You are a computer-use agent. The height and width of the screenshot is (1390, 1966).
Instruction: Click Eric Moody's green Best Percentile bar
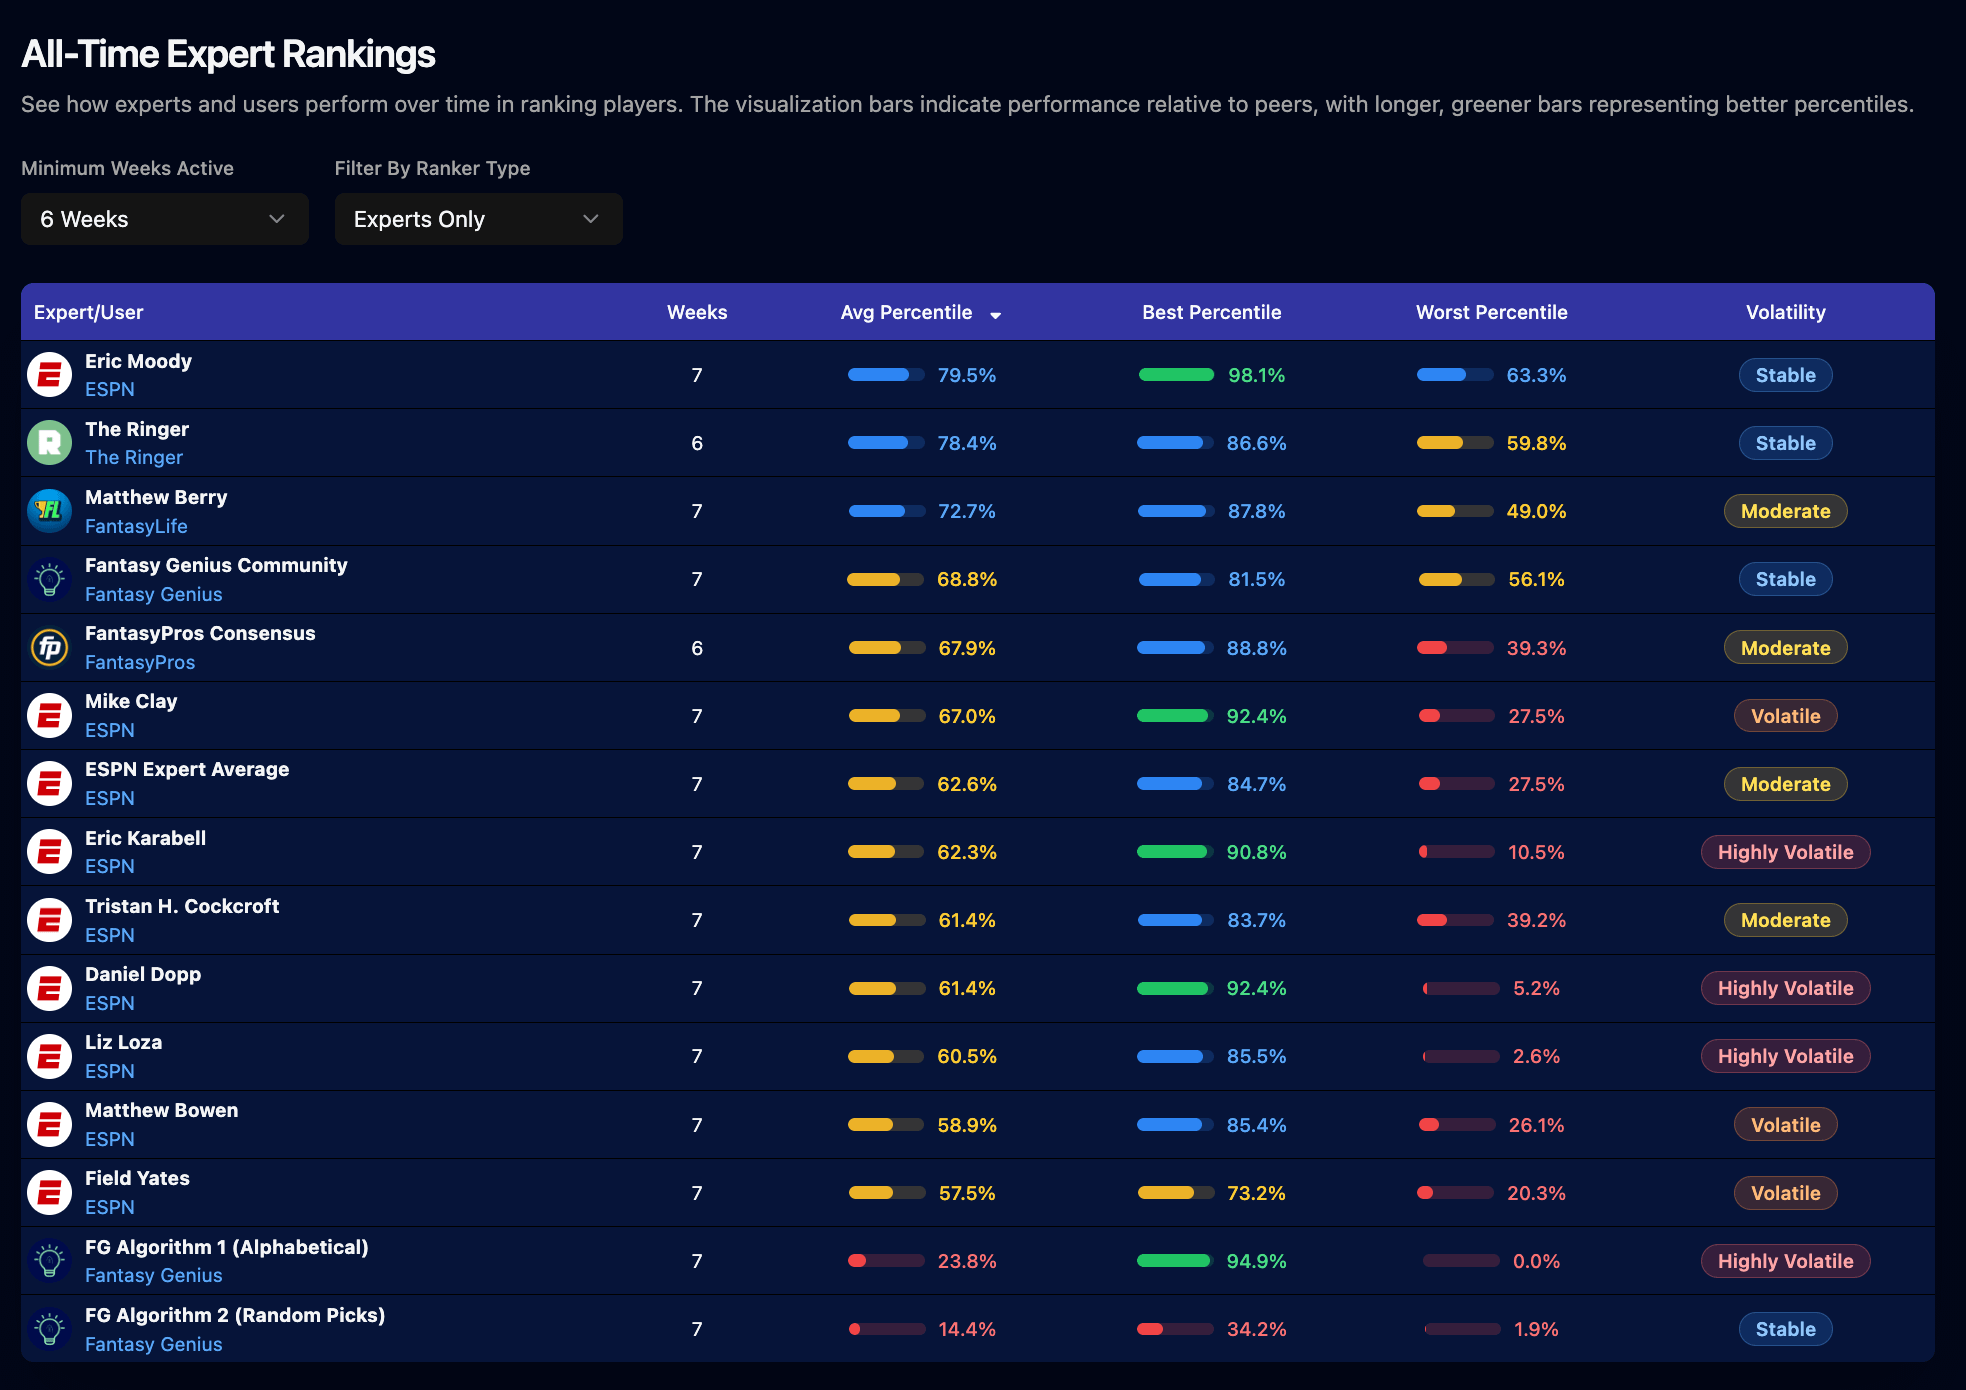pyautogui.click(x=1176, y=375)
